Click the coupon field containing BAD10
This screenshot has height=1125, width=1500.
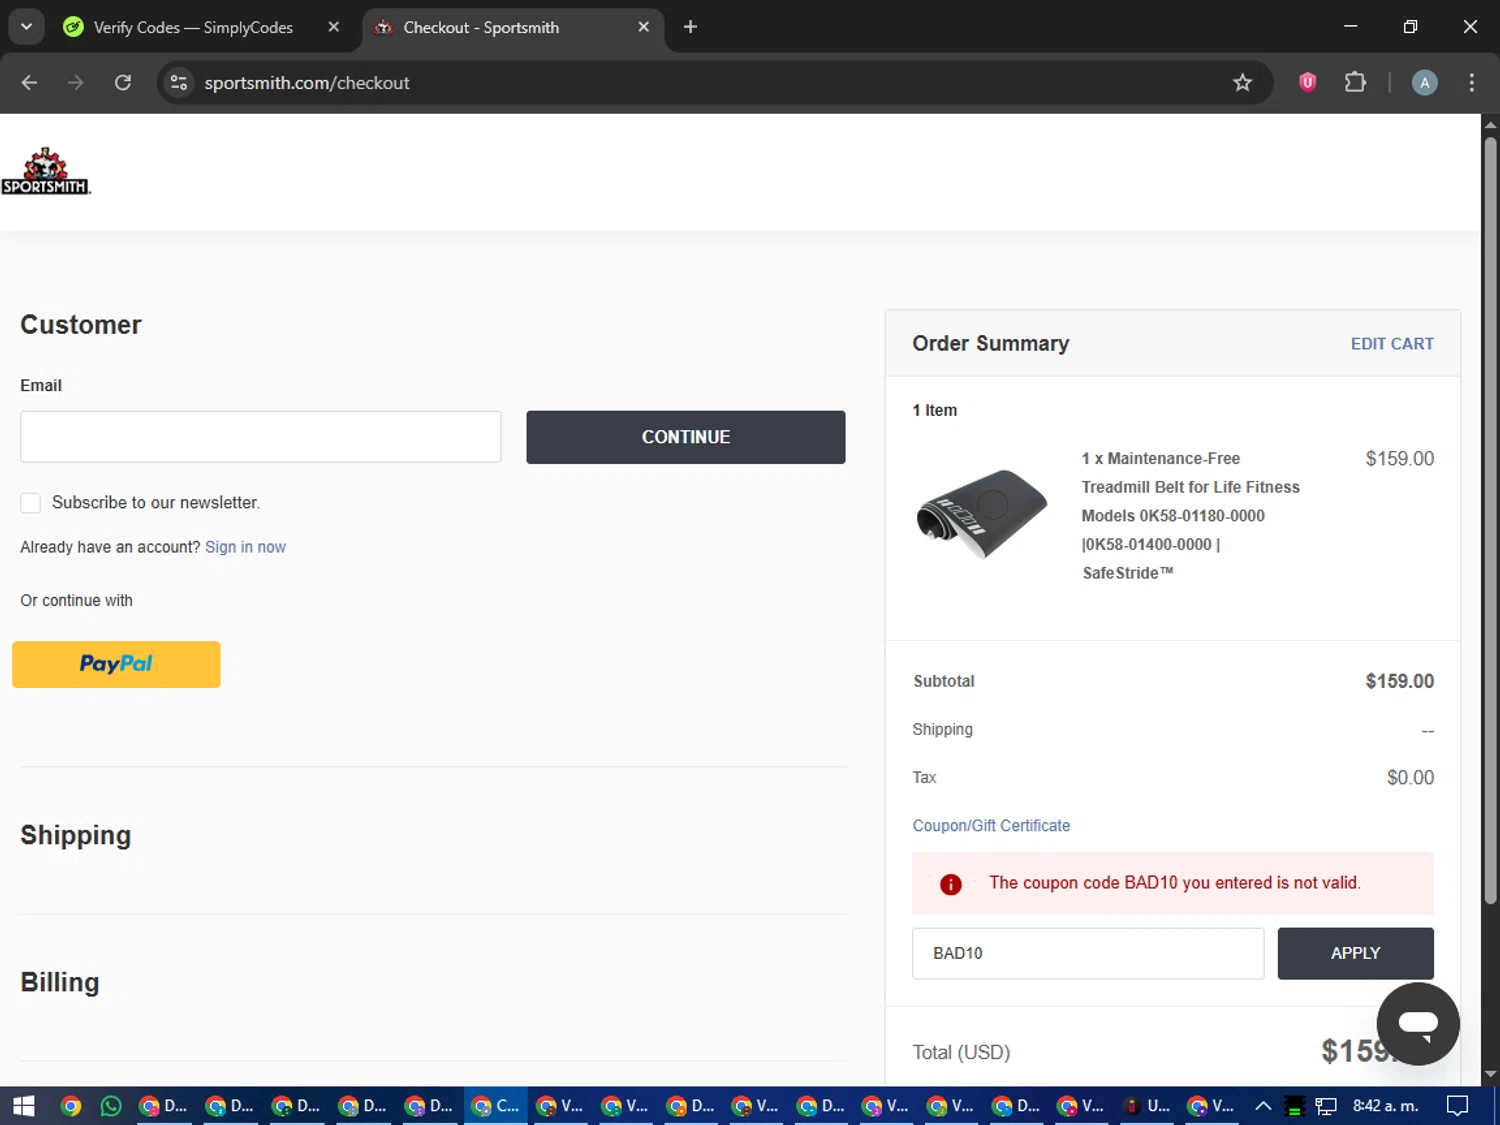coord(1088,953)
